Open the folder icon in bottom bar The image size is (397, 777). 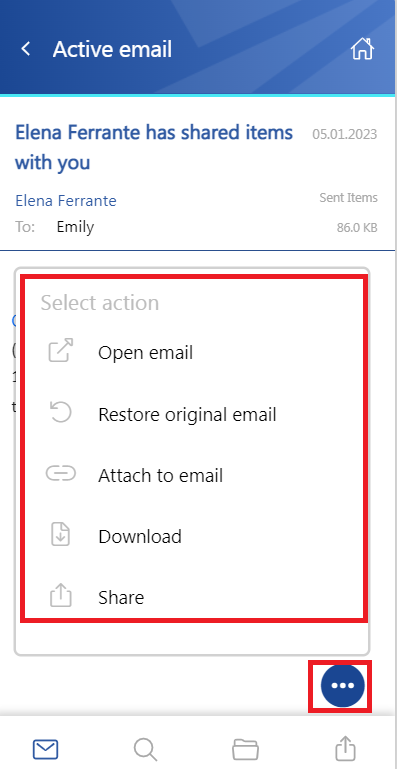tap(245, 749)
